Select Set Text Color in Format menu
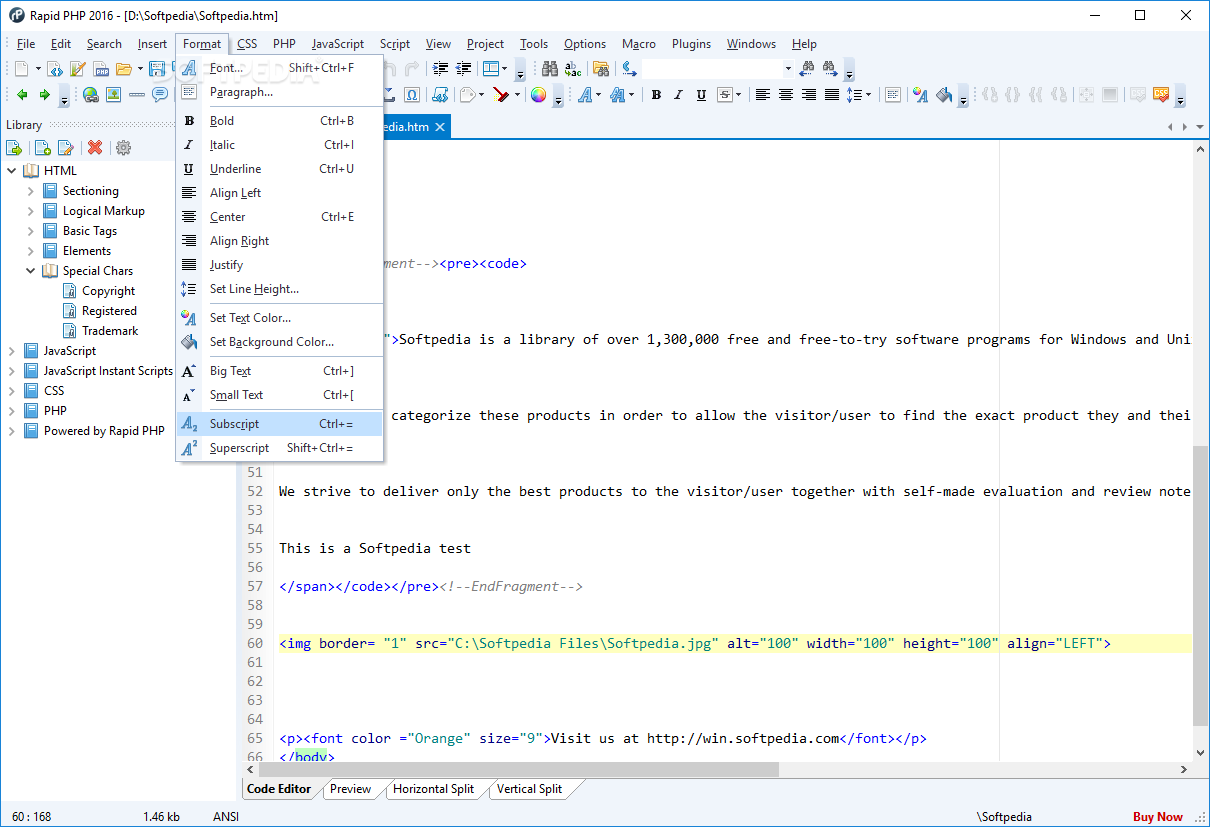The height and width of the screenshot is (827, 1210). click(280, 318)
